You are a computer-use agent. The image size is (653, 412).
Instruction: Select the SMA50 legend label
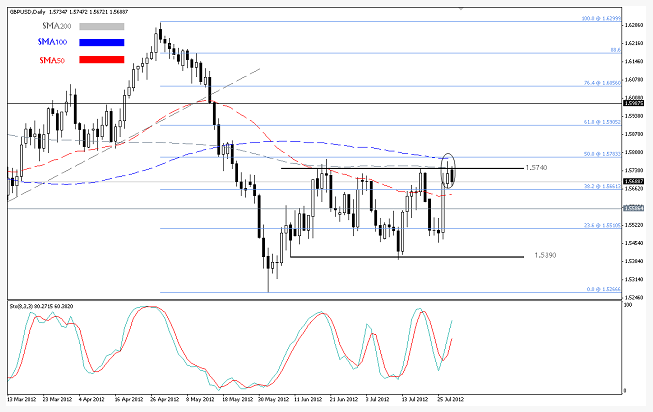click(x=52, y=60)
